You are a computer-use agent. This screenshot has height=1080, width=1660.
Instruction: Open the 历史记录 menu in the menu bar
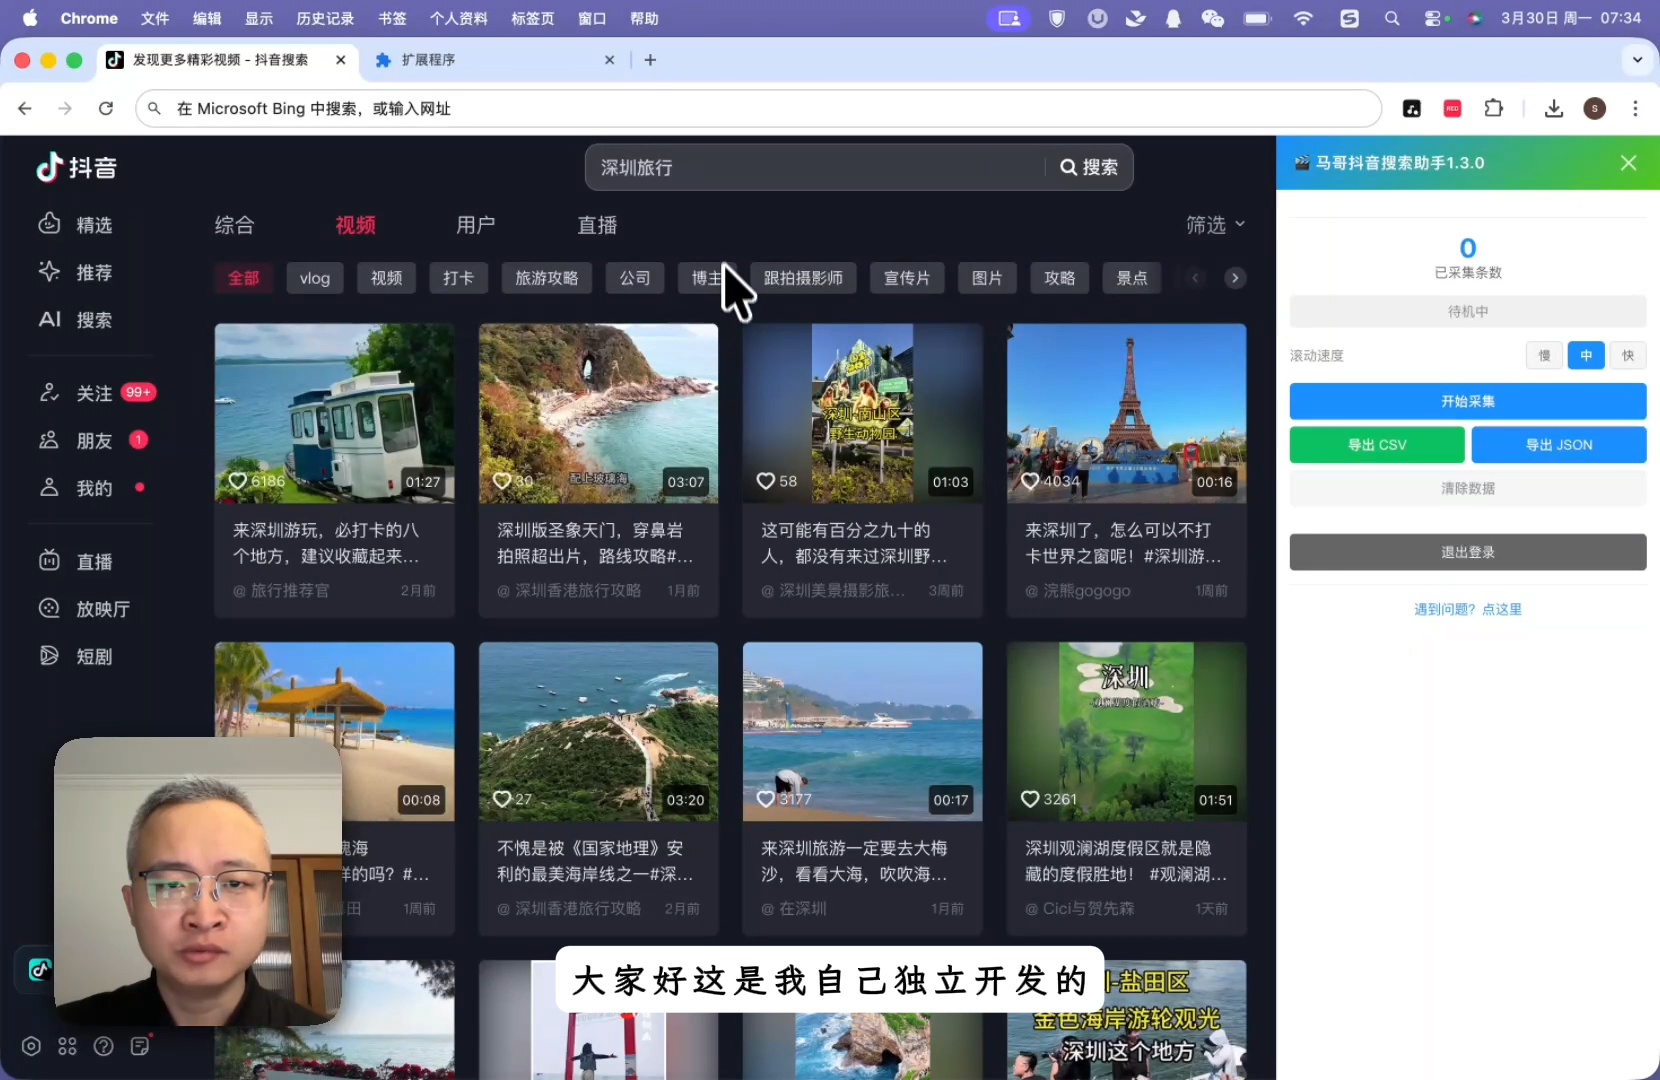(325, 18)
